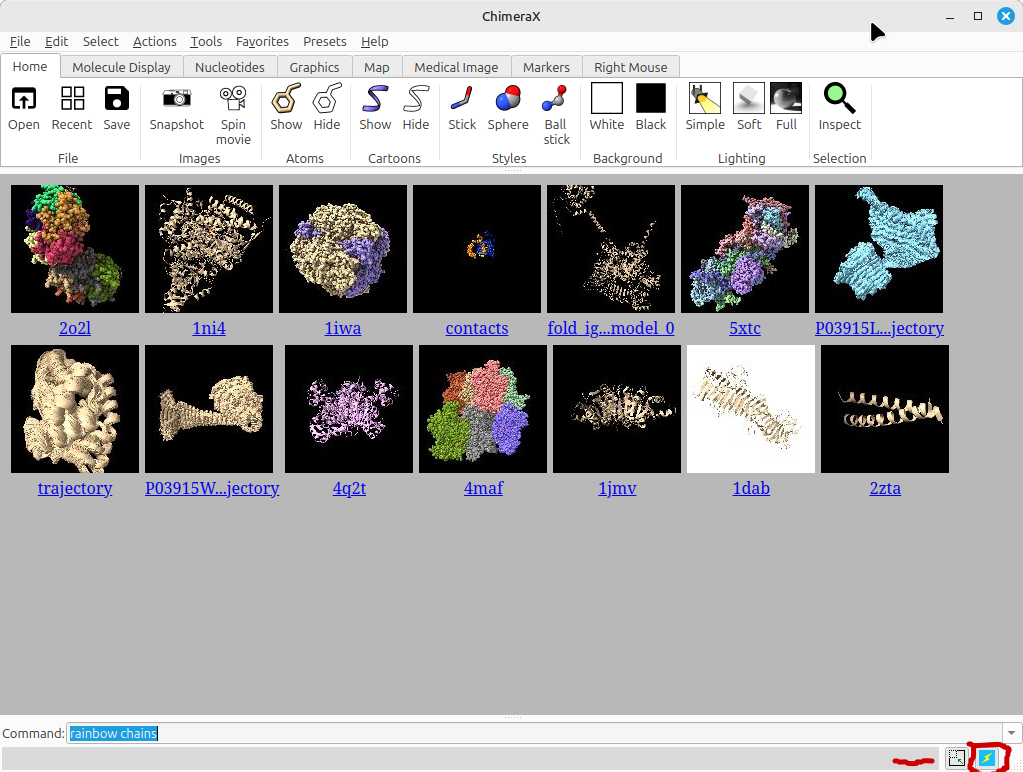
Task: Open the contacts link
Action: pos(477,328)
